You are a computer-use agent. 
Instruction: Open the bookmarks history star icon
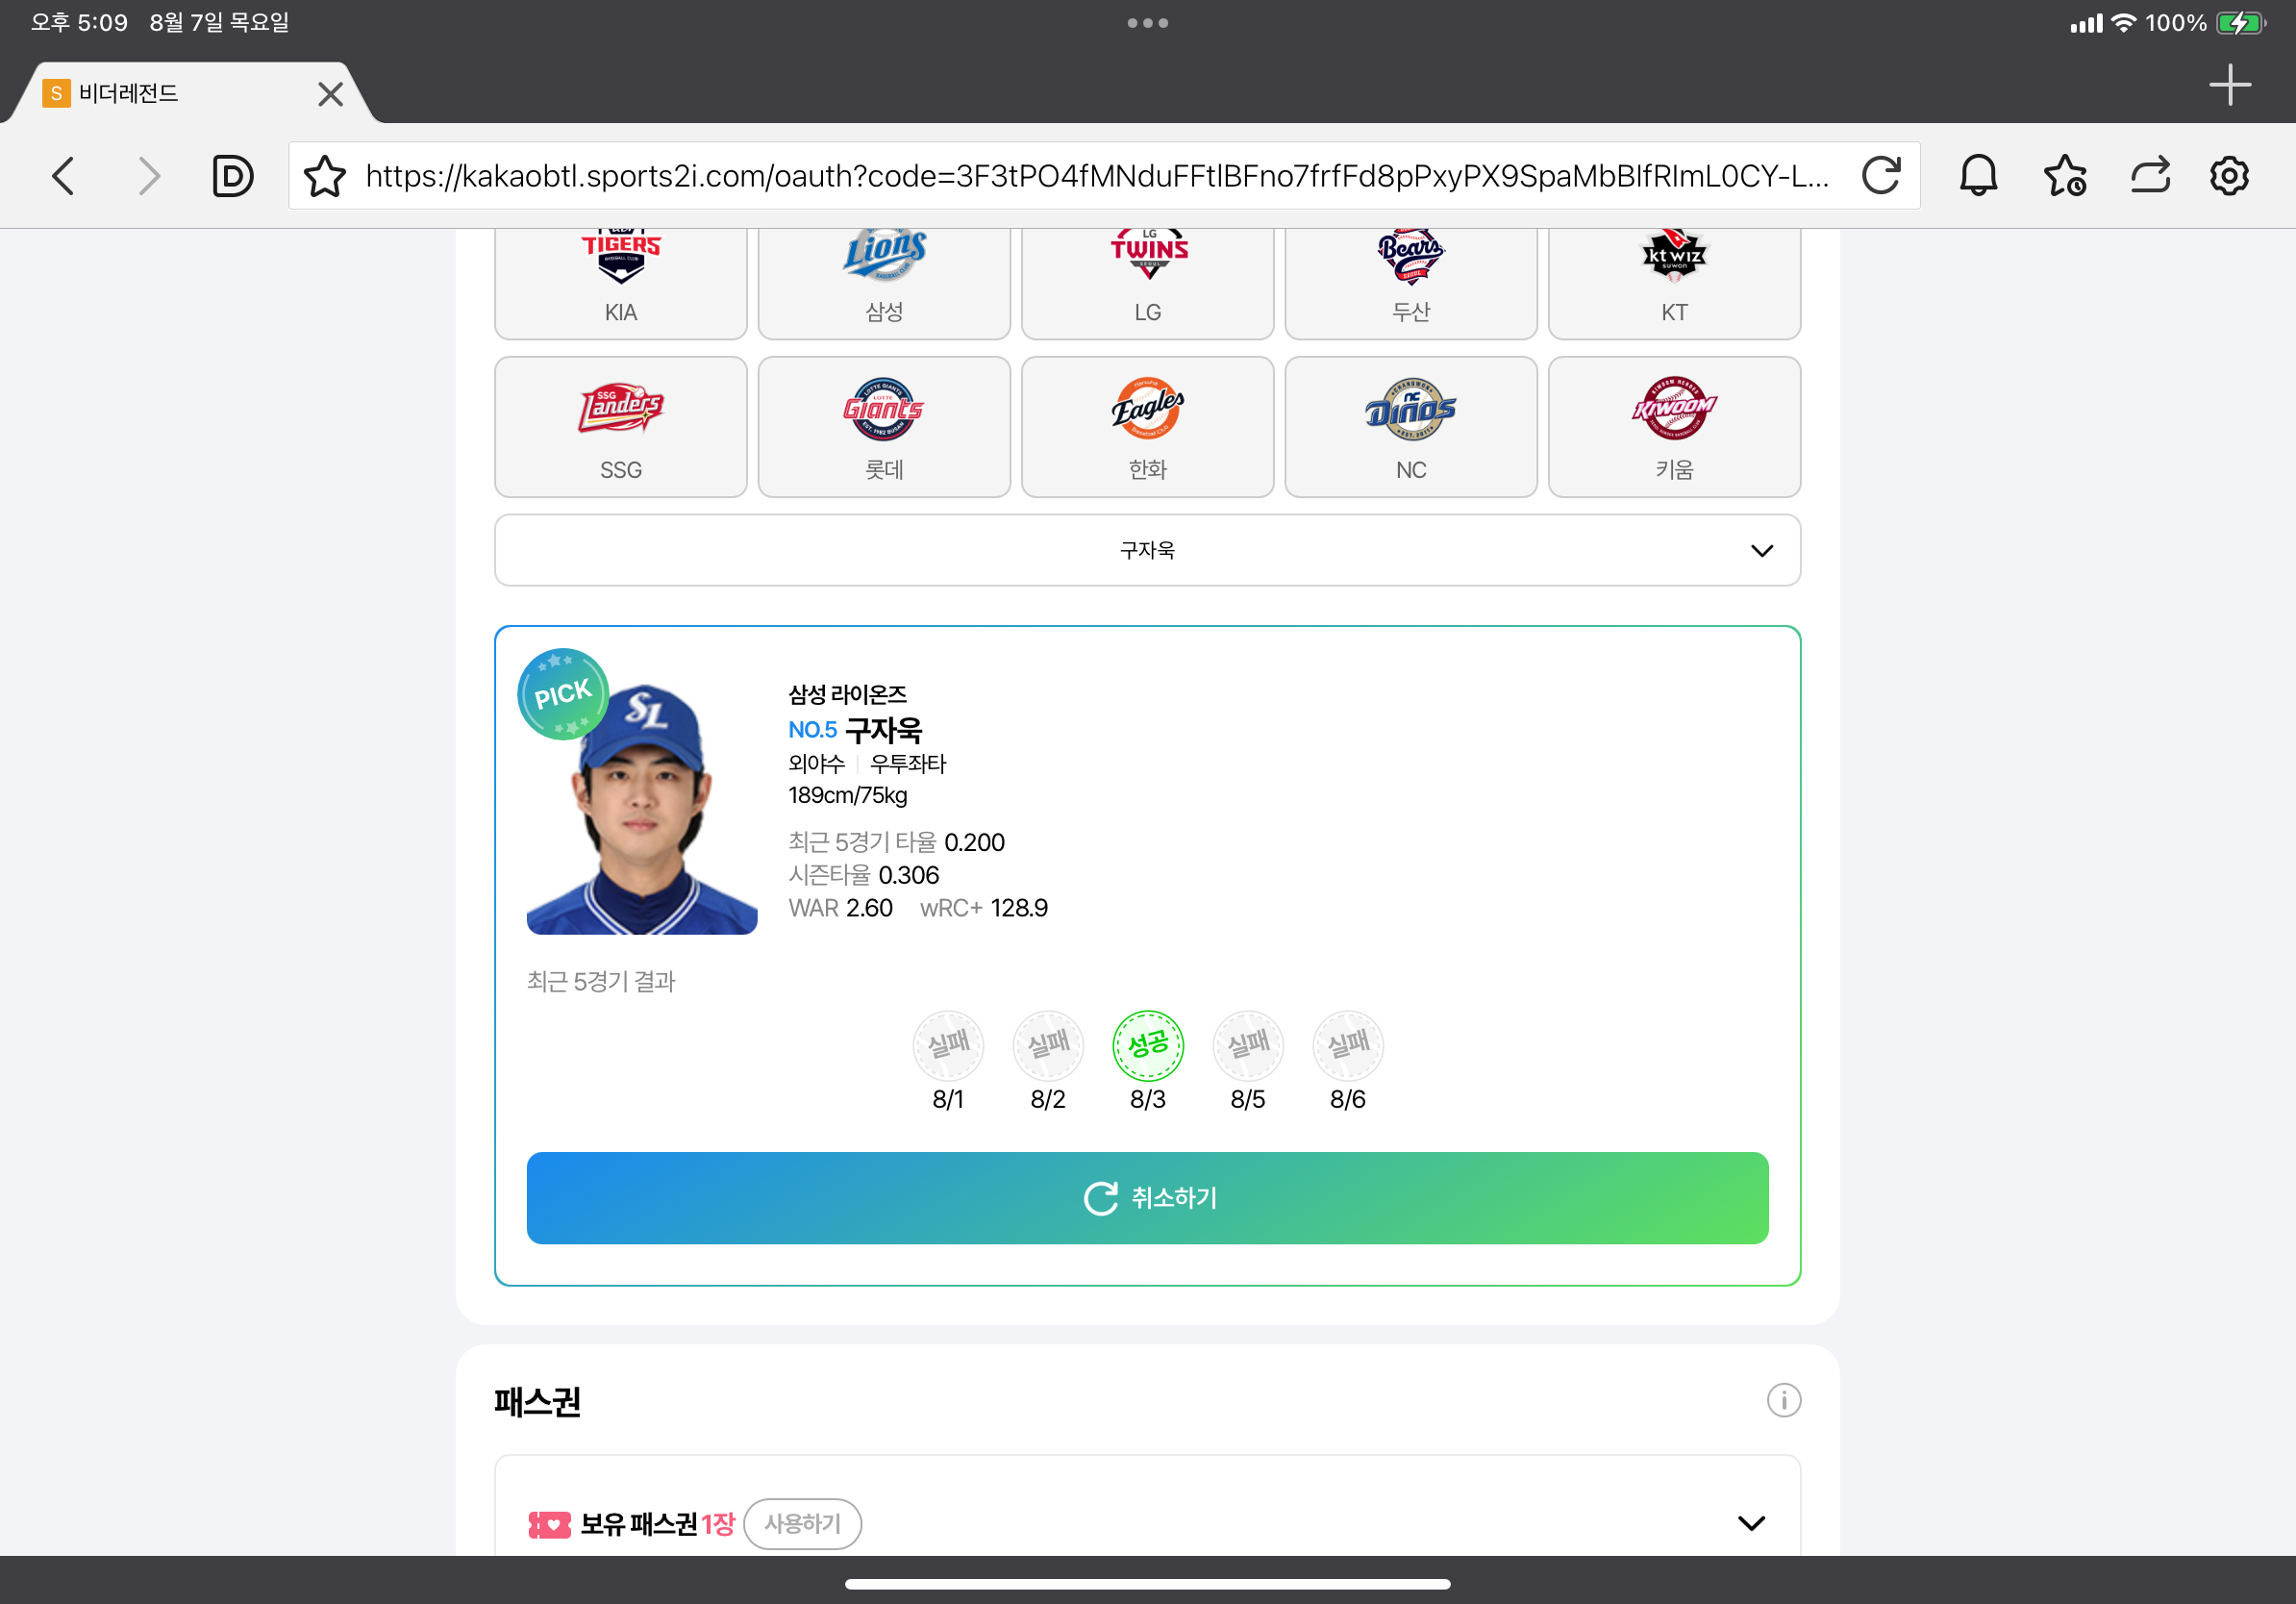[x=2065, y=176]
